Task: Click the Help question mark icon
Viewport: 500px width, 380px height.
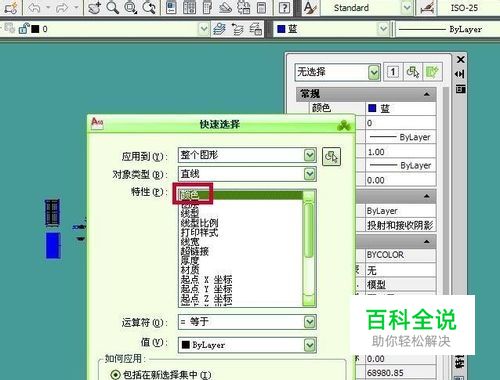Action: click(284, 7)
